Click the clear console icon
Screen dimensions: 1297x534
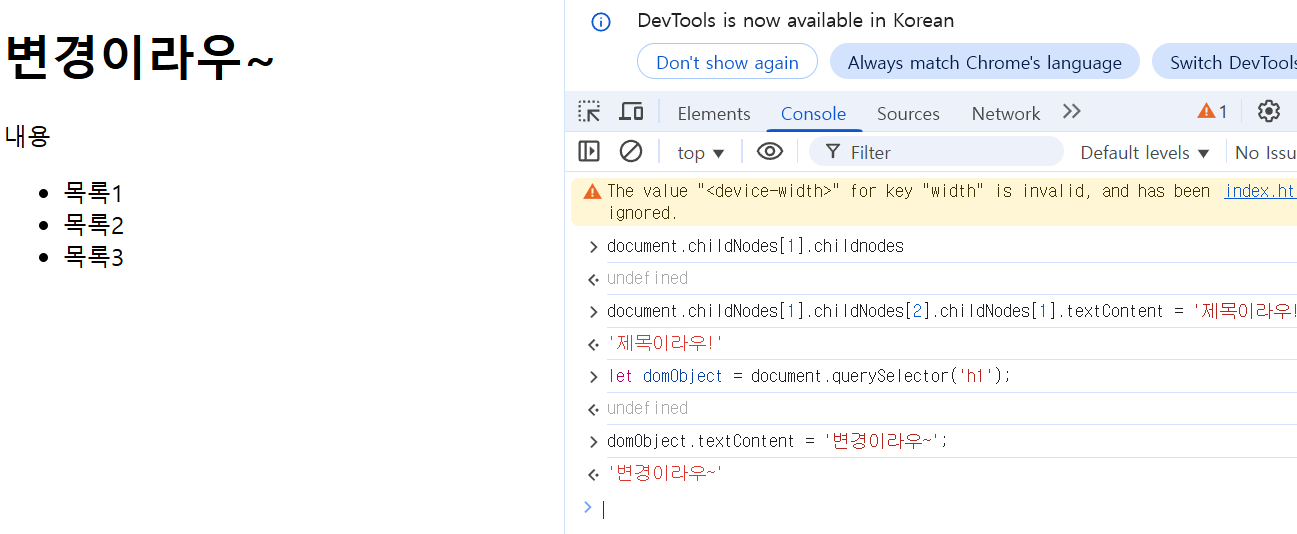pyautogui.click(x=631, y=152)
